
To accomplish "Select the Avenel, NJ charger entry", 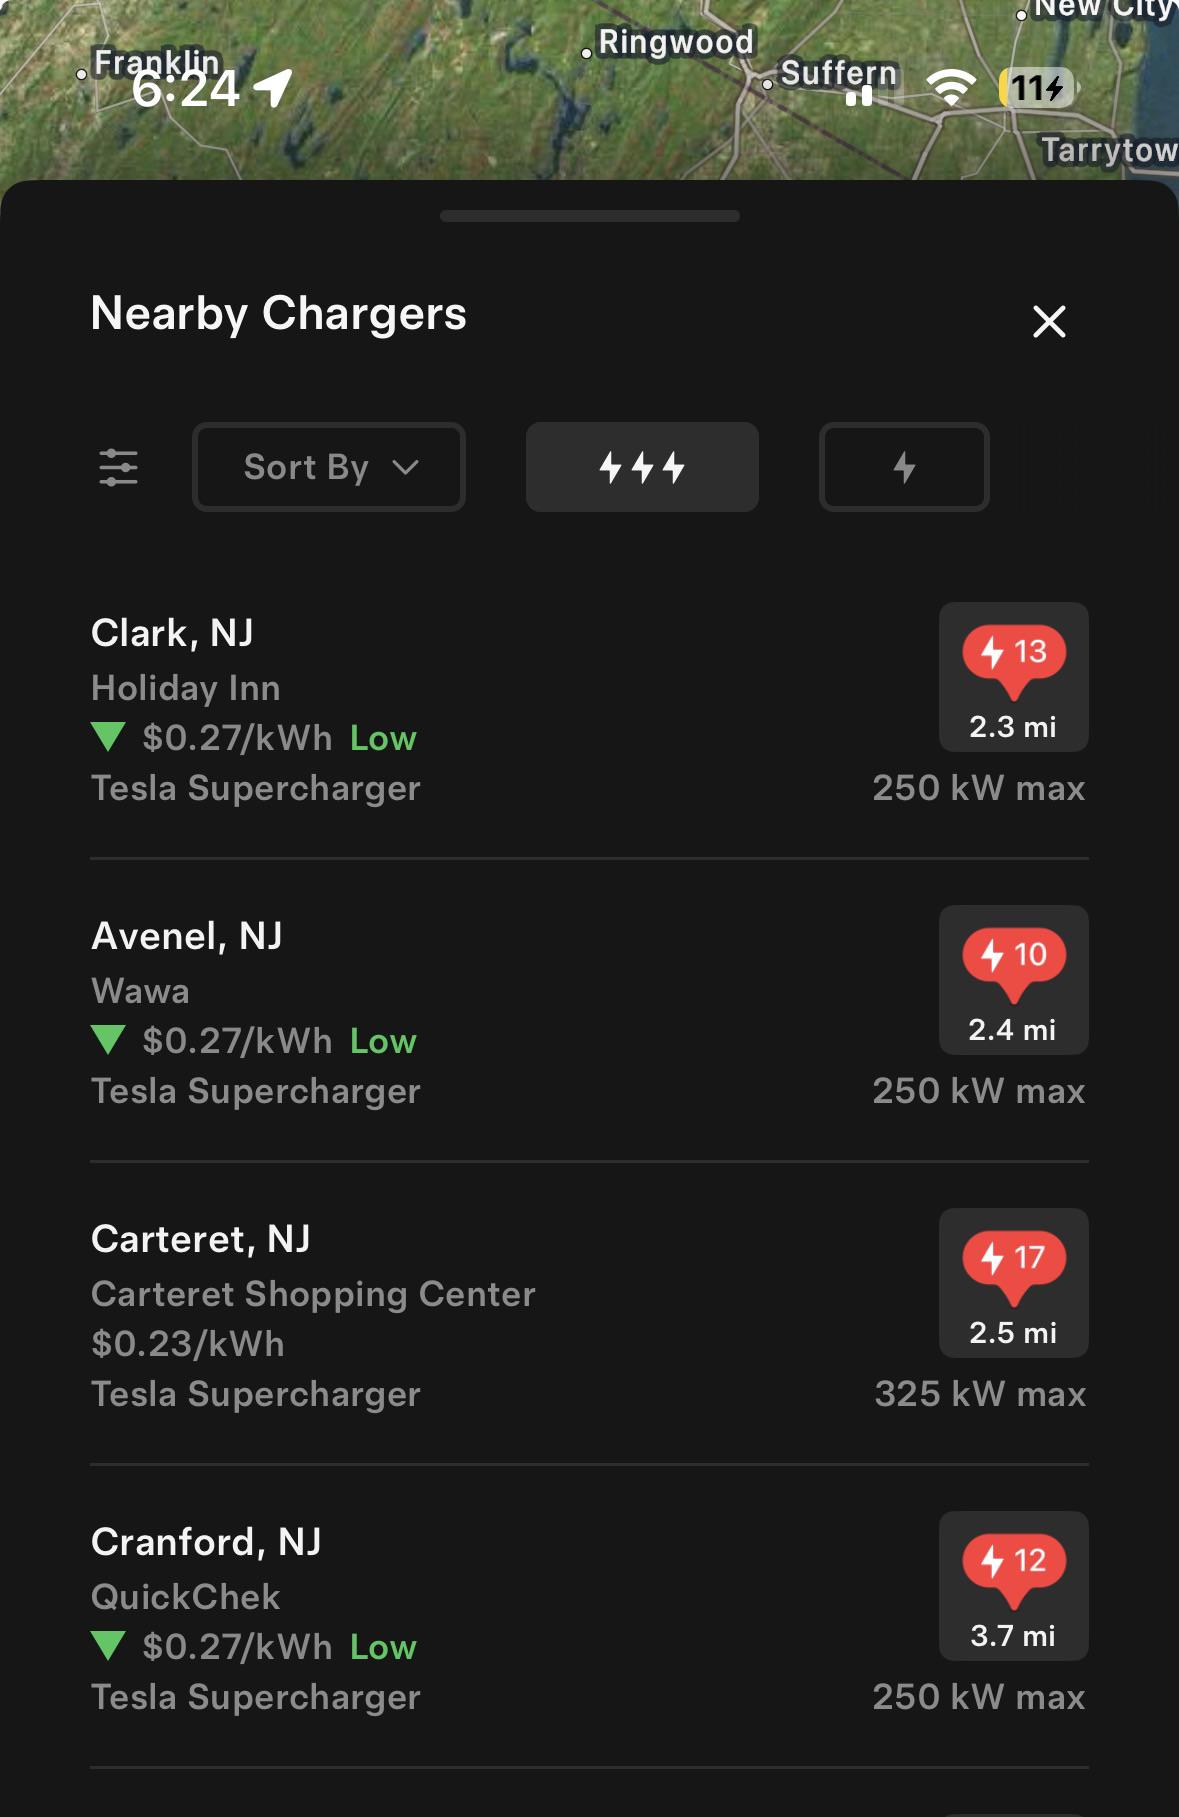I will [187, 936].
